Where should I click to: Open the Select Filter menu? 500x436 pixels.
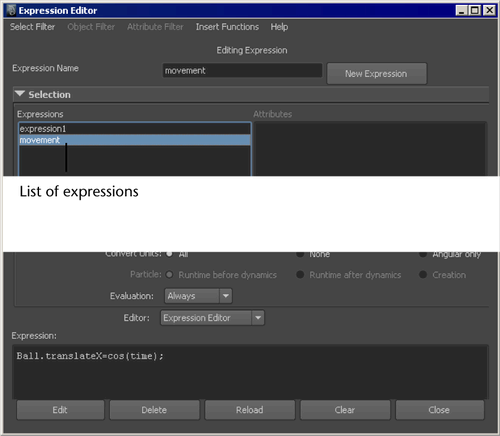(x=32, y=27)
